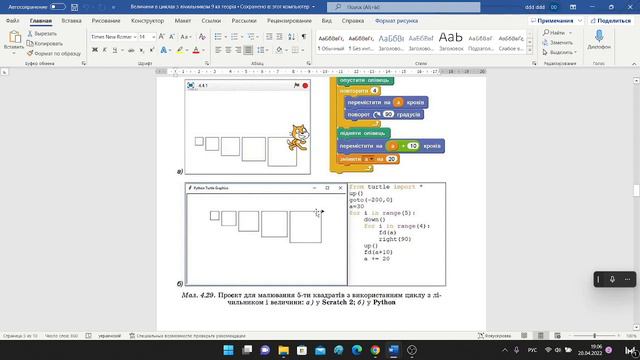The image size is (640, 360).
Task: Select the large Заголовок title style
Action: click(x=451, y=42)
